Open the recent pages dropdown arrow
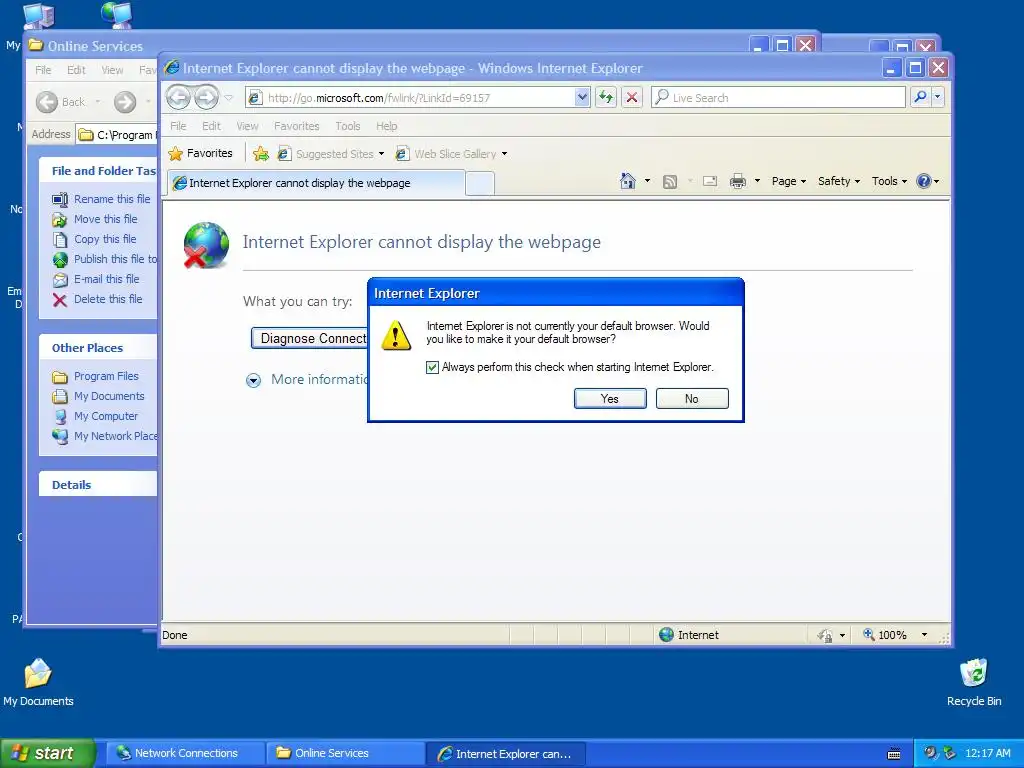1024x768 pixels. pos(229,97)
